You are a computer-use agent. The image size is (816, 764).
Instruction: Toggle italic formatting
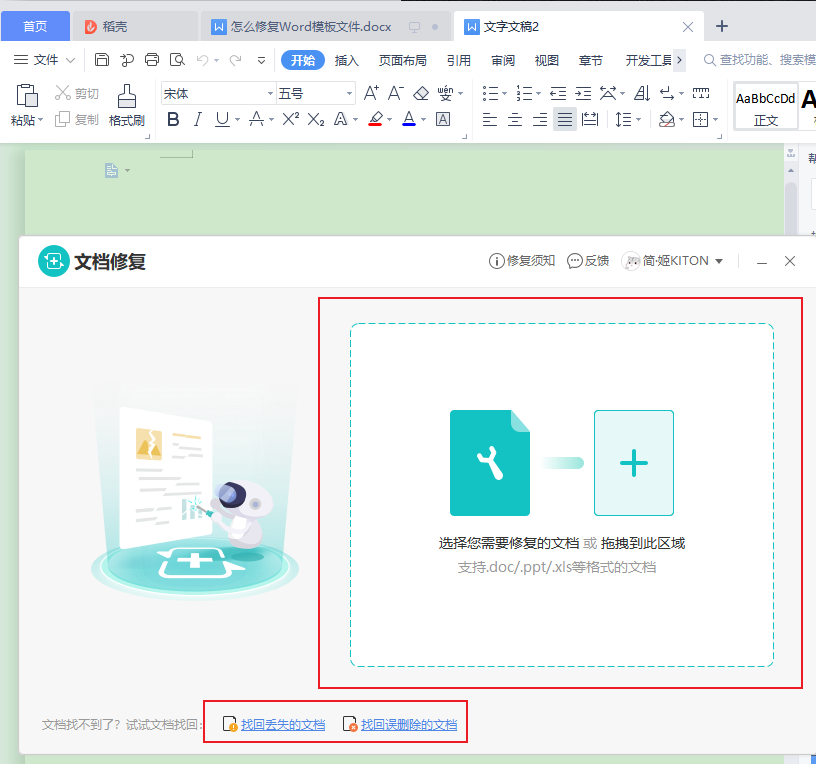[x=197, y=119]
